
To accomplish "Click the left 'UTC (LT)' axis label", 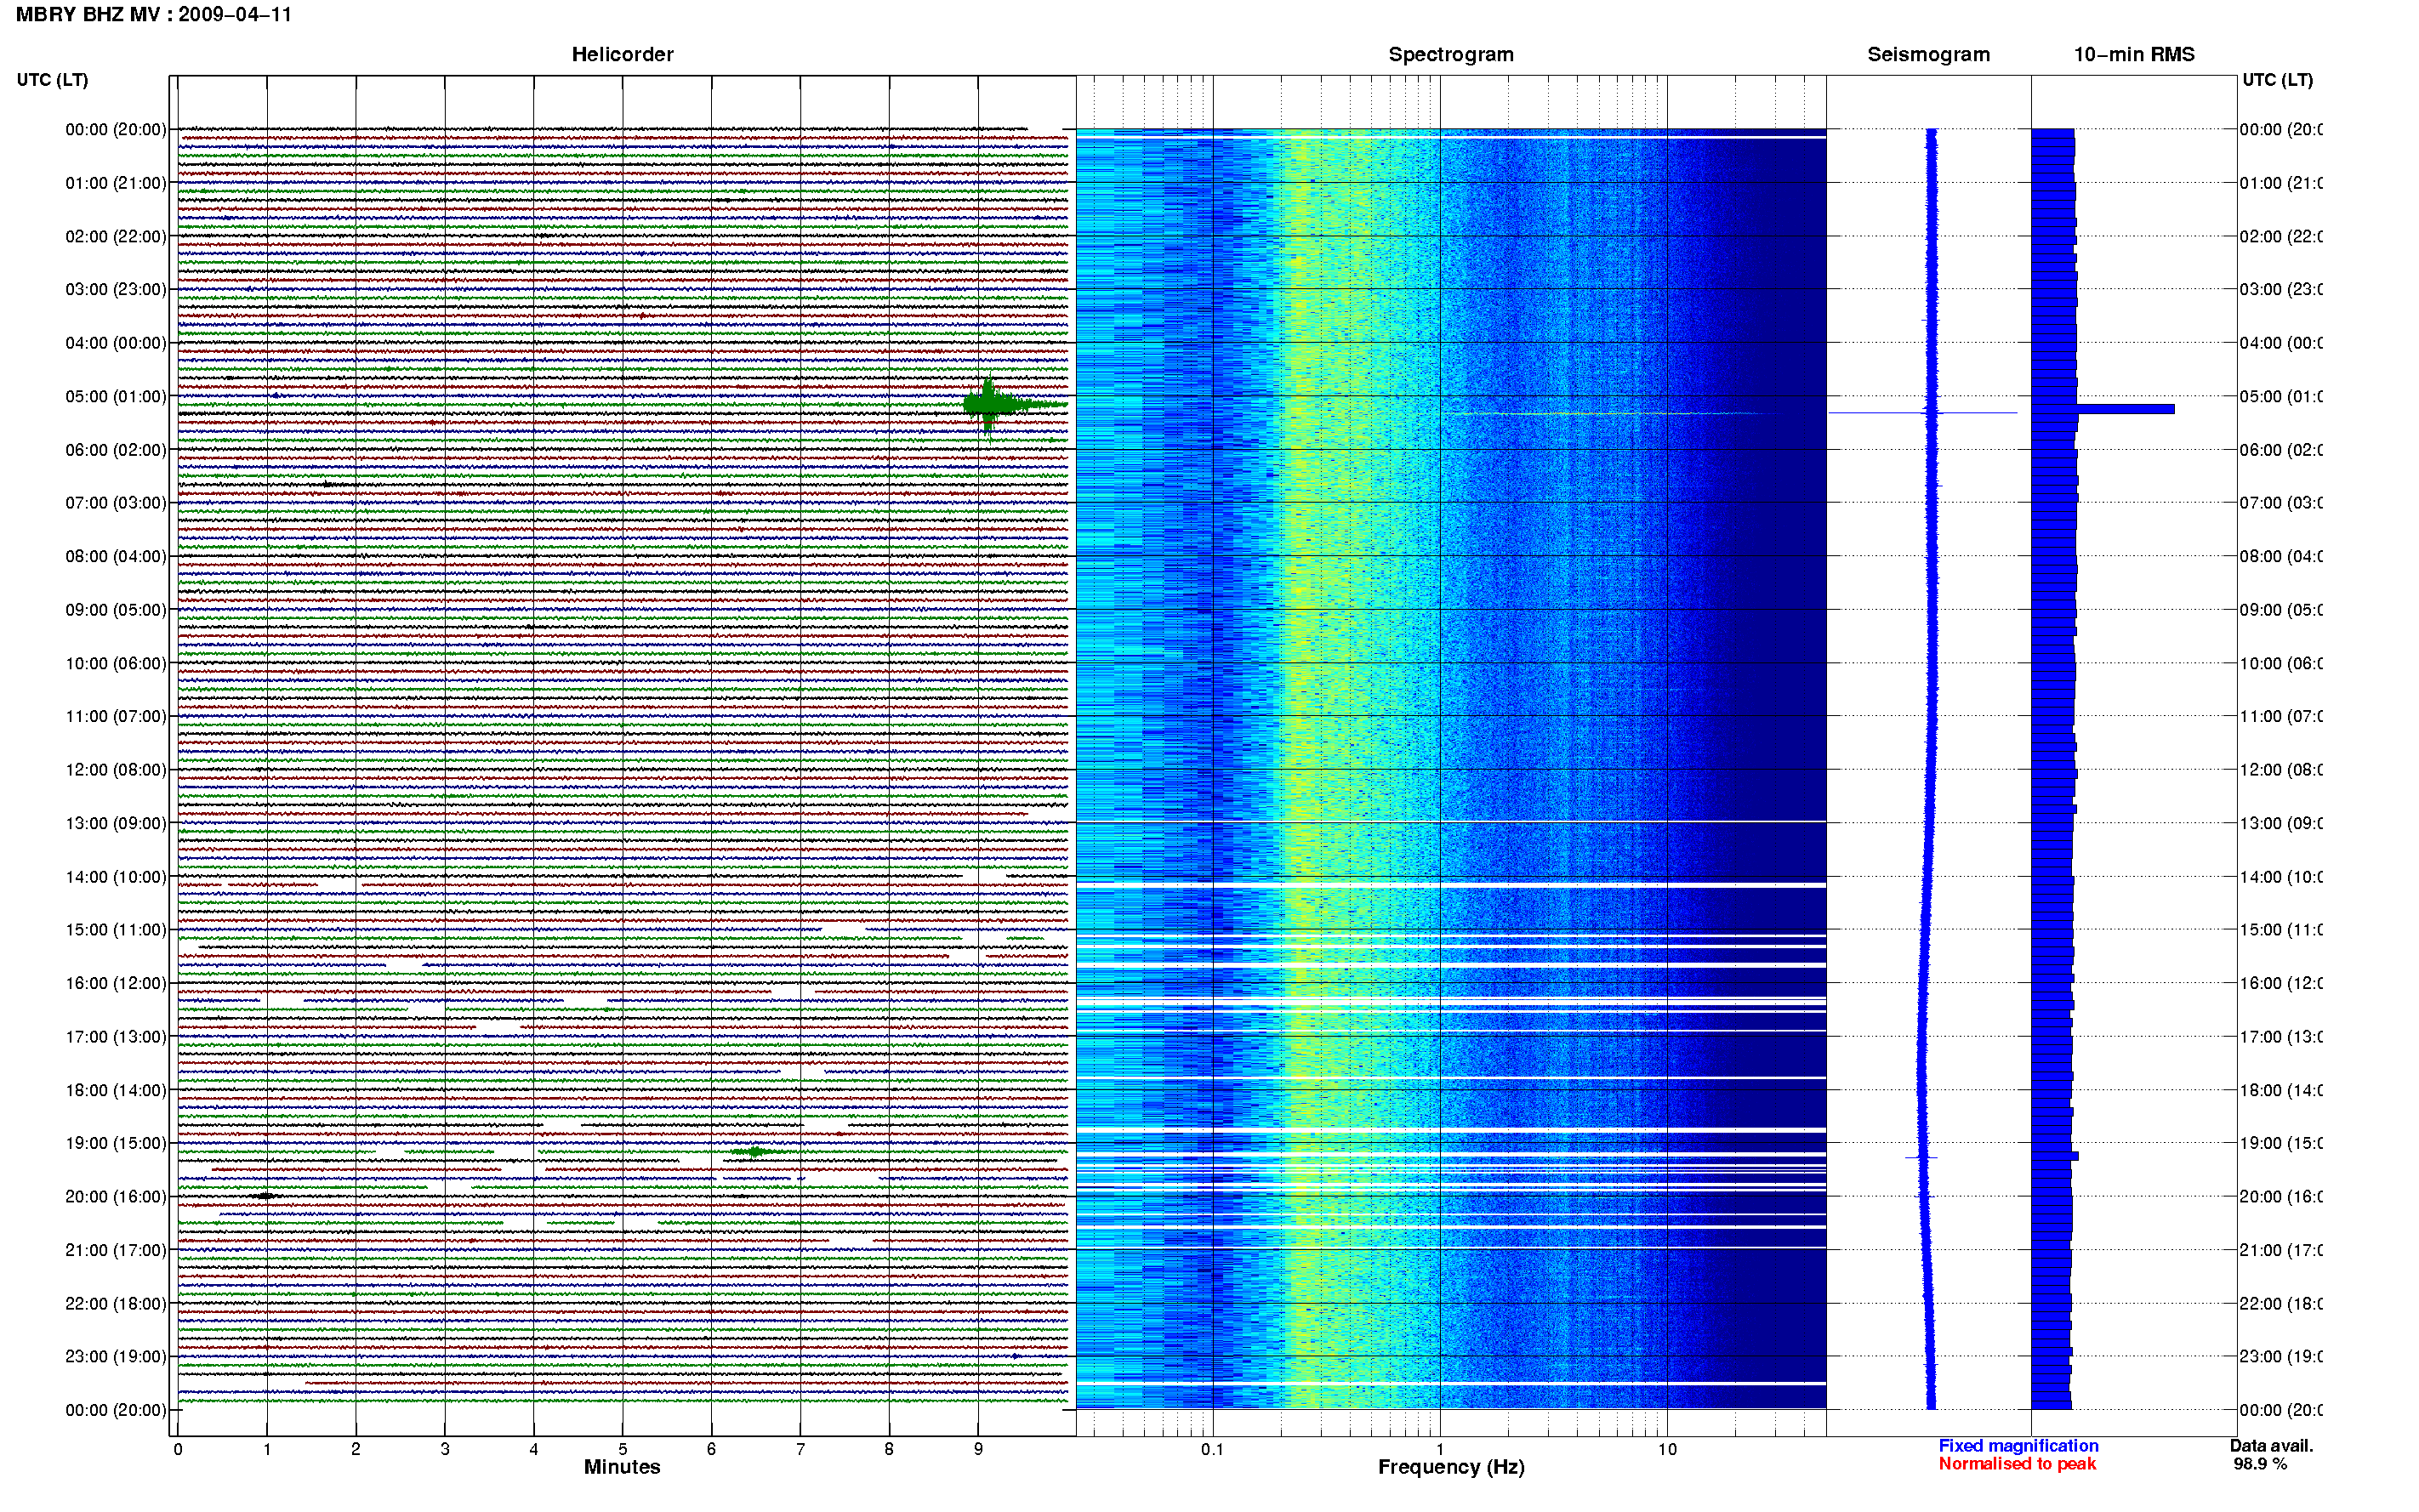I will tap(52, 80).
